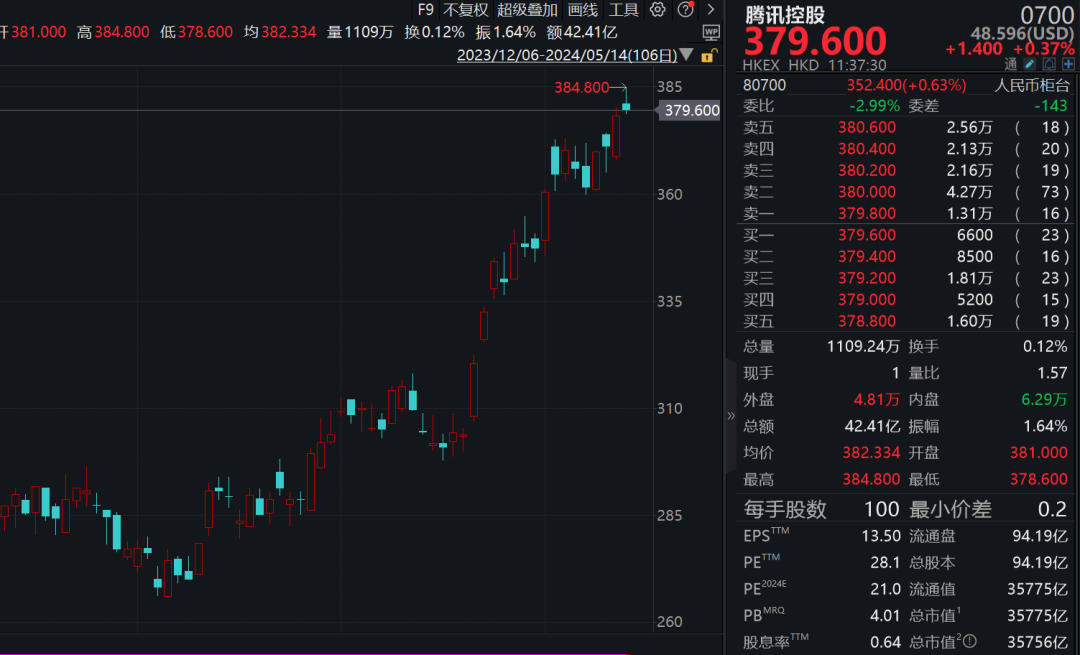
Task: Click the right chevron in the chart toolbar
Action: pyautogui.click(x=711, y=10)
